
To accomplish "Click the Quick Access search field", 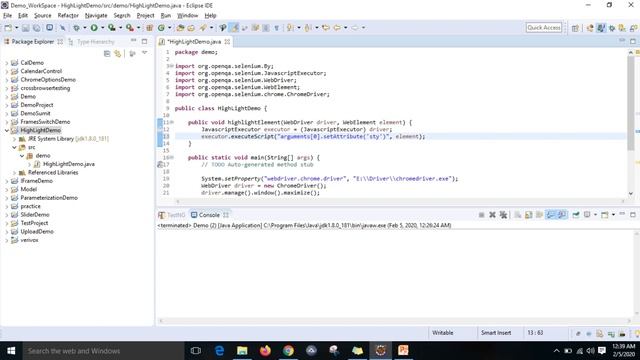I will click(x=544, y=28).
